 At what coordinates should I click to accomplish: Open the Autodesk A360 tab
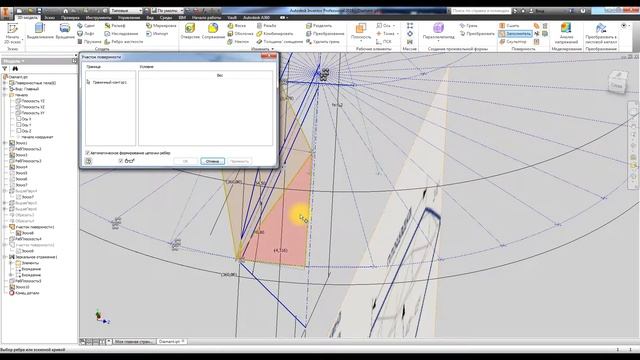pyautogui.click(x=256, y=18)
